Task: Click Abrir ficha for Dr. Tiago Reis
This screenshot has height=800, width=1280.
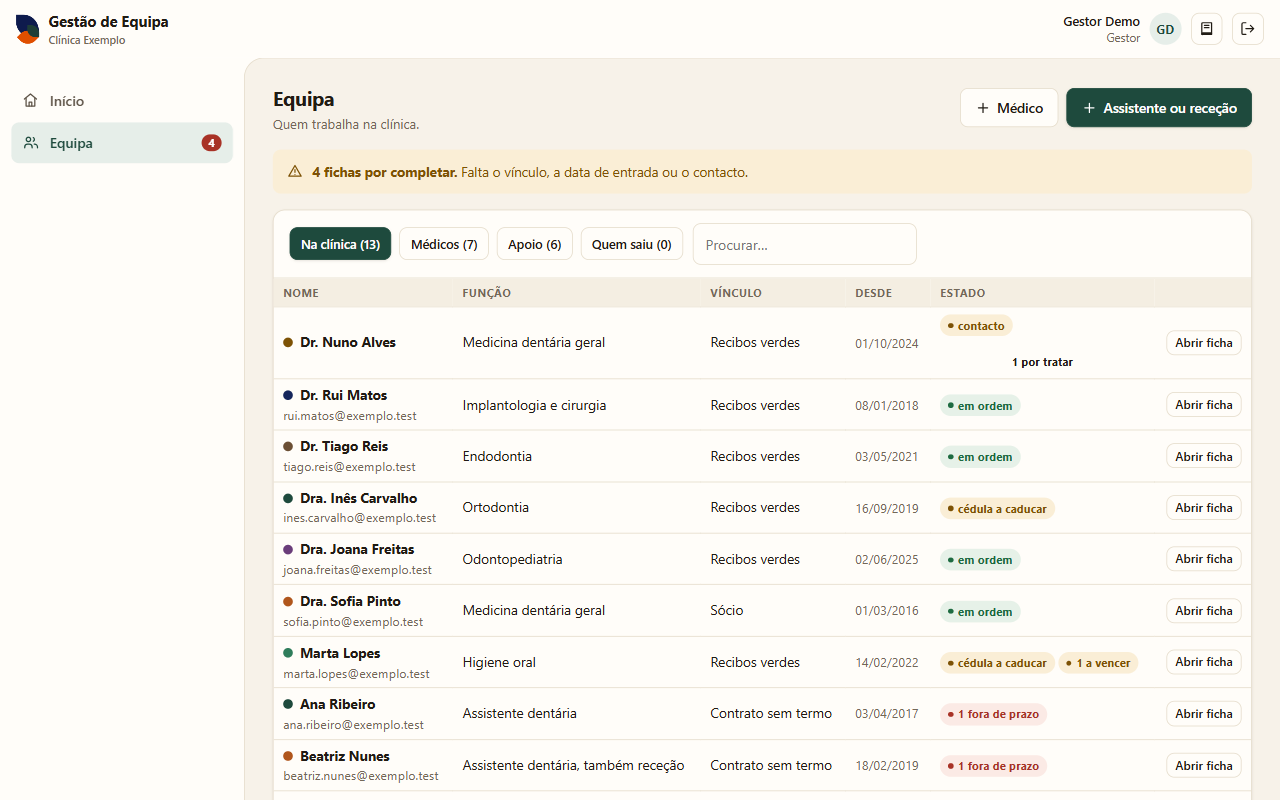Action: tap(1204, 456)
